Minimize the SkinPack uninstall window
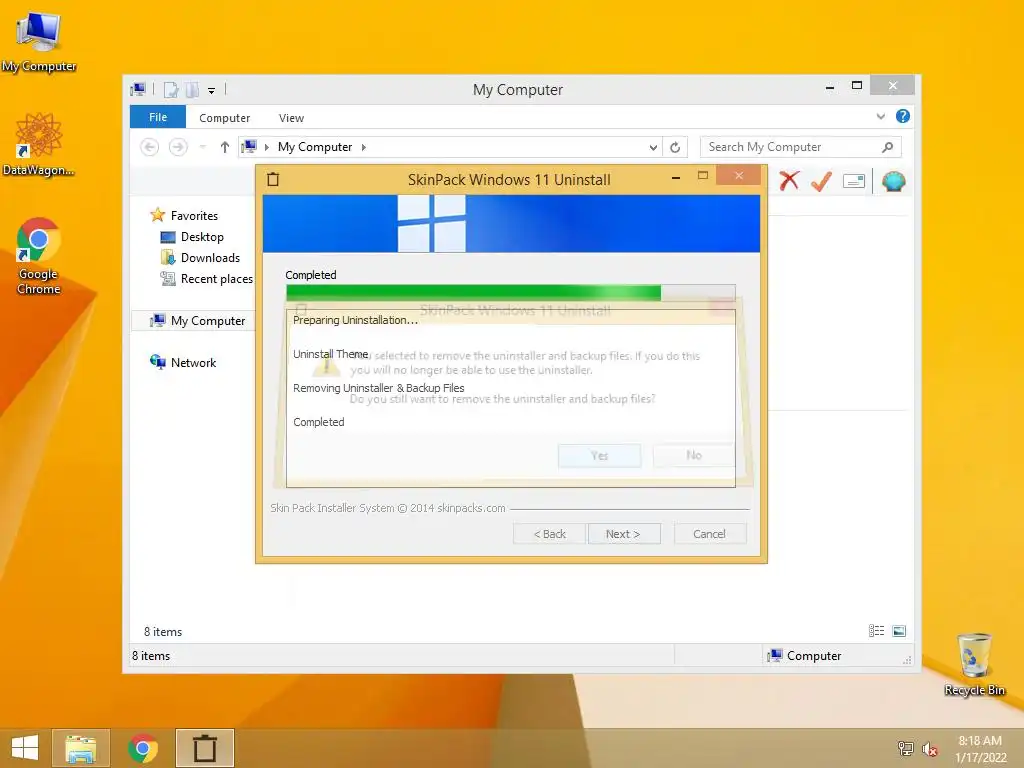Screen dimensions: 1024x768 tap(676, 176)
